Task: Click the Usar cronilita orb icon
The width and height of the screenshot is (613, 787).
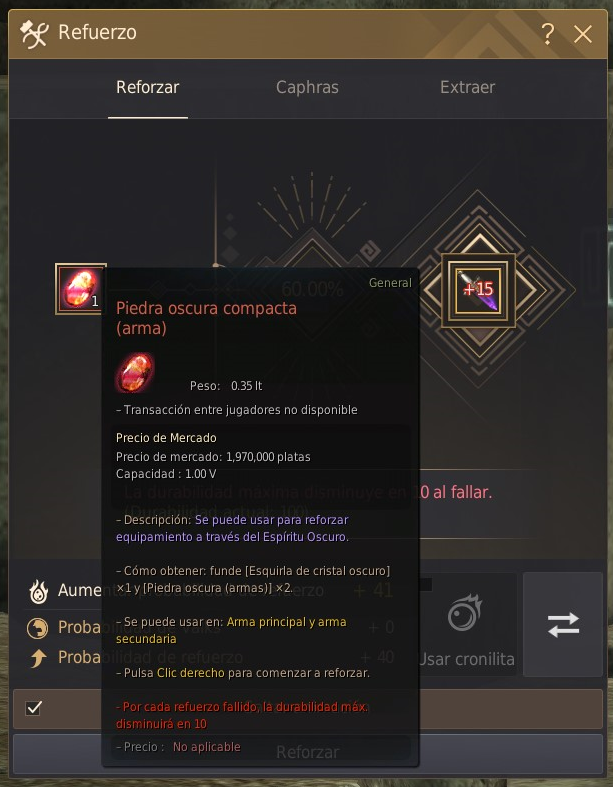Action: pos(465,613)
